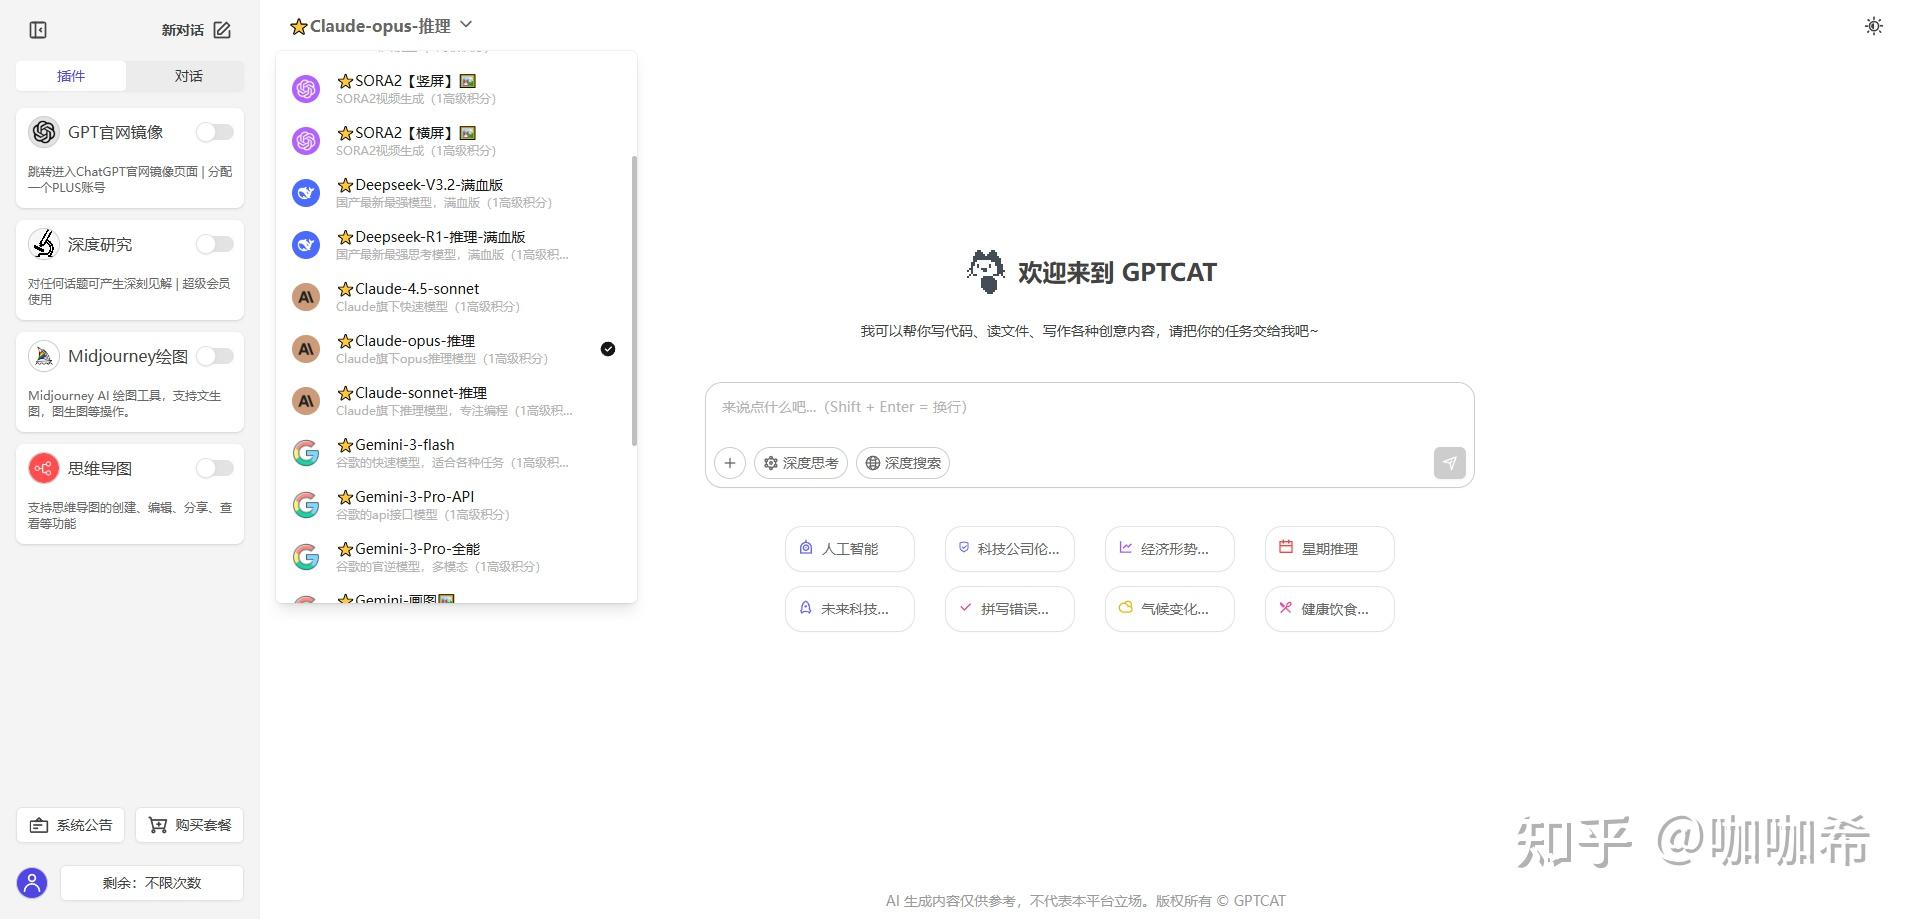
Task: Start a new chat with the edit icon
Action: click(222, 30)
